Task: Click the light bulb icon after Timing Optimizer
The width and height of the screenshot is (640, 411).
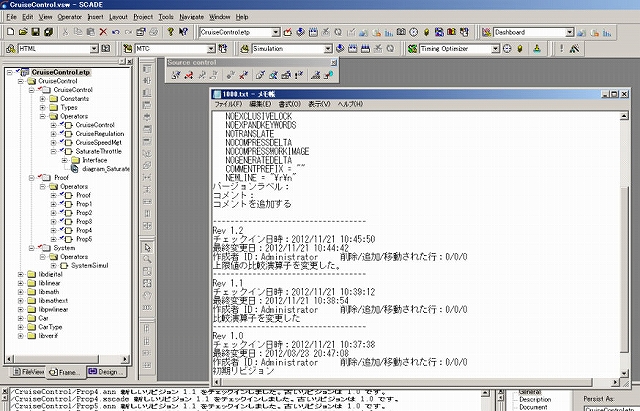Action: click(520, 49)
